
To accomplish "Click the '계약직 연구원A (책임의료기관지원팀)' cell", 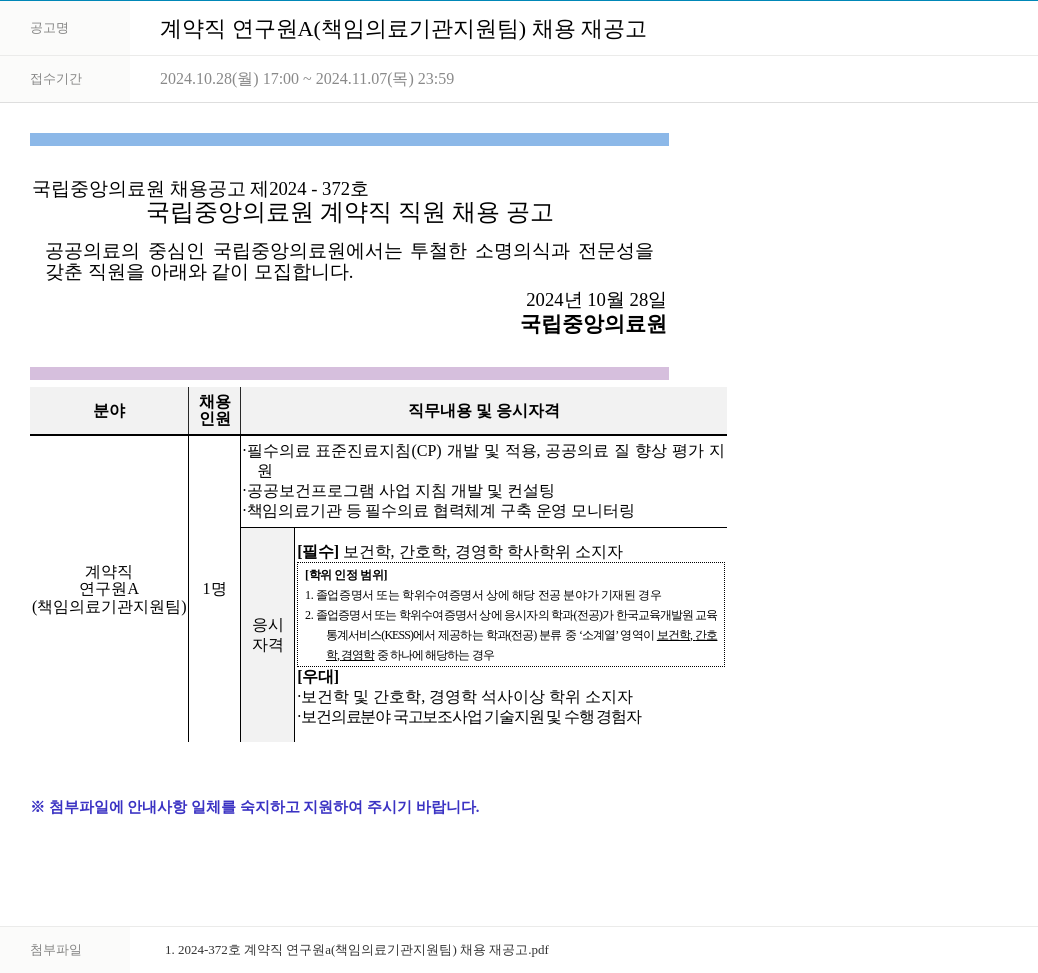I will [x=109, y=589].
